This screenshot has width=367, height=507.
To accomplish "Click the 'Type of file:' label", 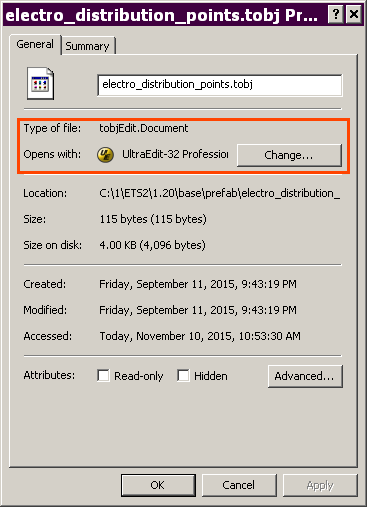I will [52, 128].
